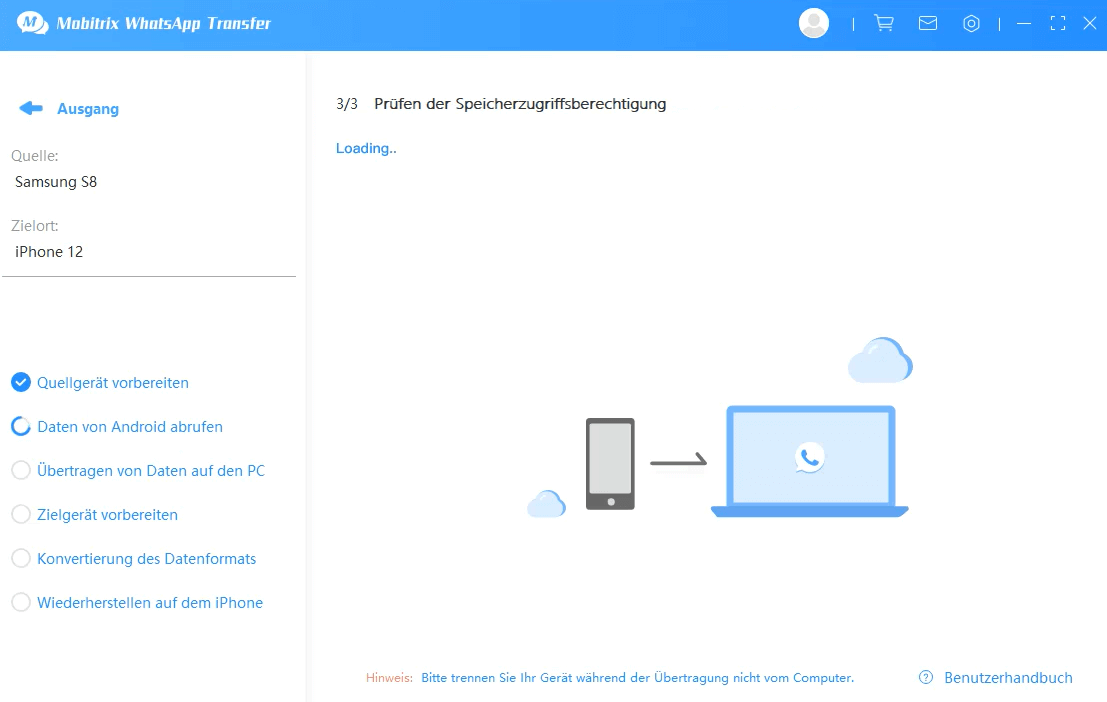
Task: Click the fullscreen icon in the title bar
Action: tap(1057, 22)
